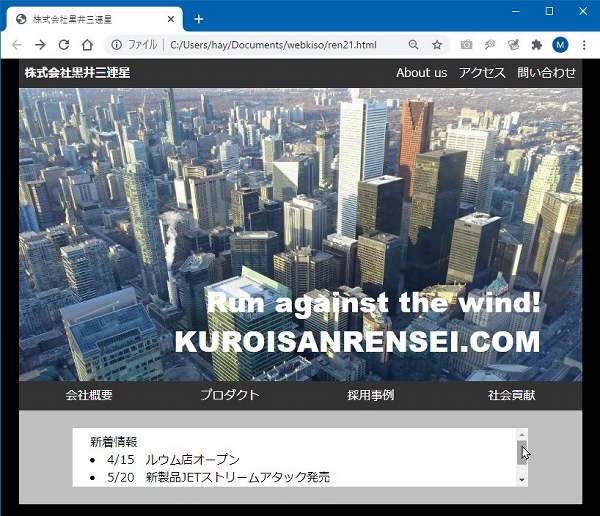Viewport: 600px width, 516px height.
Task: Close the 株式会社黒井三連星 tab
Action: tap(171, 19)
